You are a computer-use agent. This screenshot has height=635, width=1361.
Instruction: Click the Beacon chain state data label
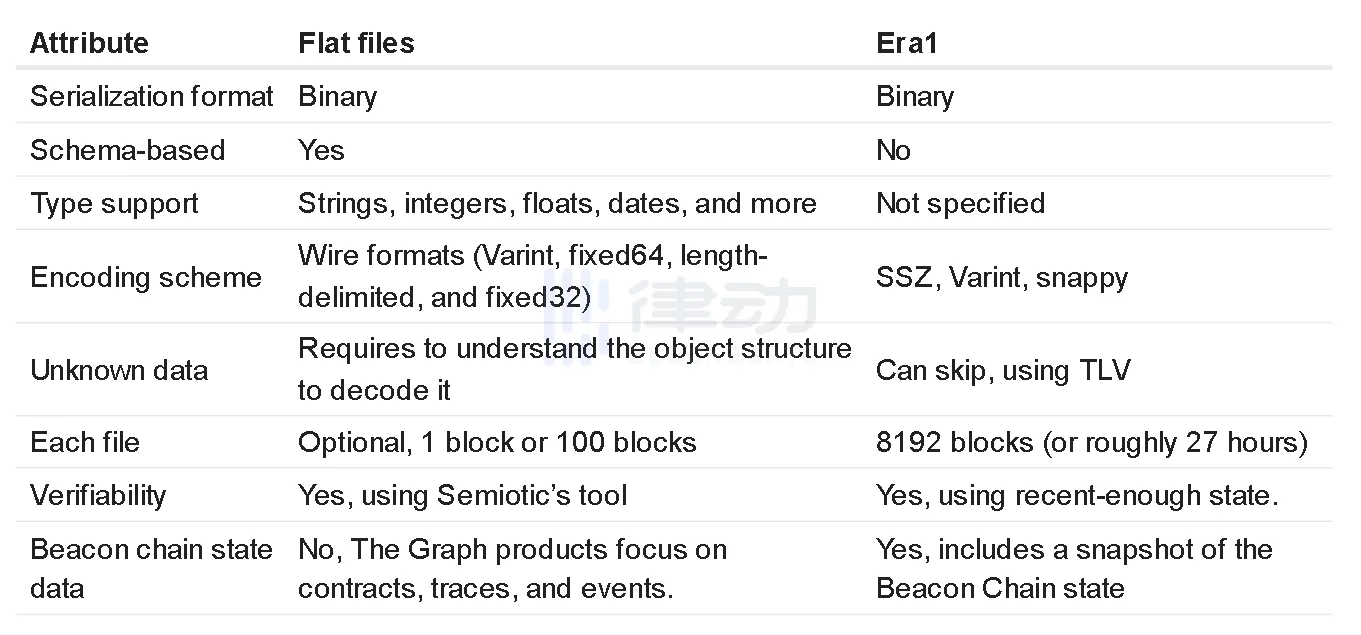tap(151, 568)
